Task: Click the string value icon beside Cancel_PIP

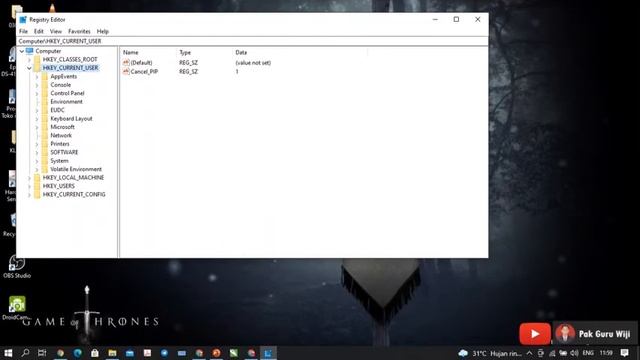Action: [126, 71]
